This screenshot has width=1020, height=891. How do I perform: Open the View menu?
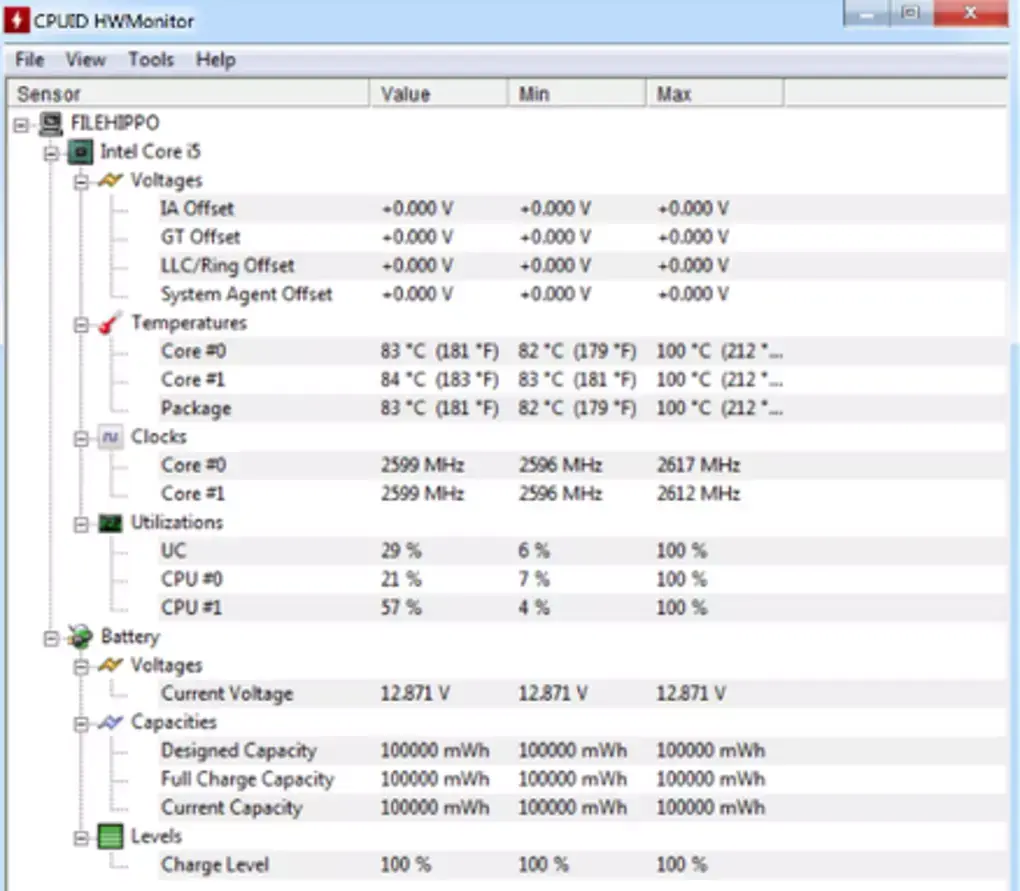85,60
